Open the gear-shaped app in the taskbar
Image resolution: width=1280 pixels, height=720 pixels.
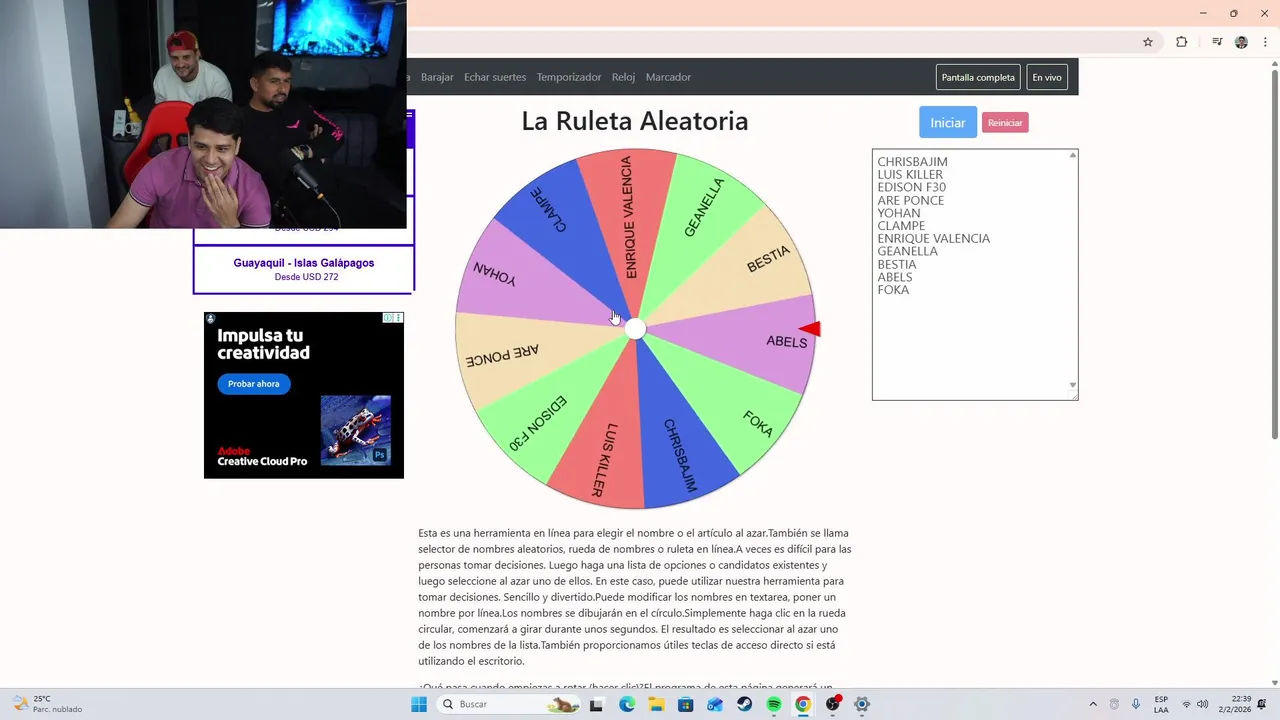point(862,704)
